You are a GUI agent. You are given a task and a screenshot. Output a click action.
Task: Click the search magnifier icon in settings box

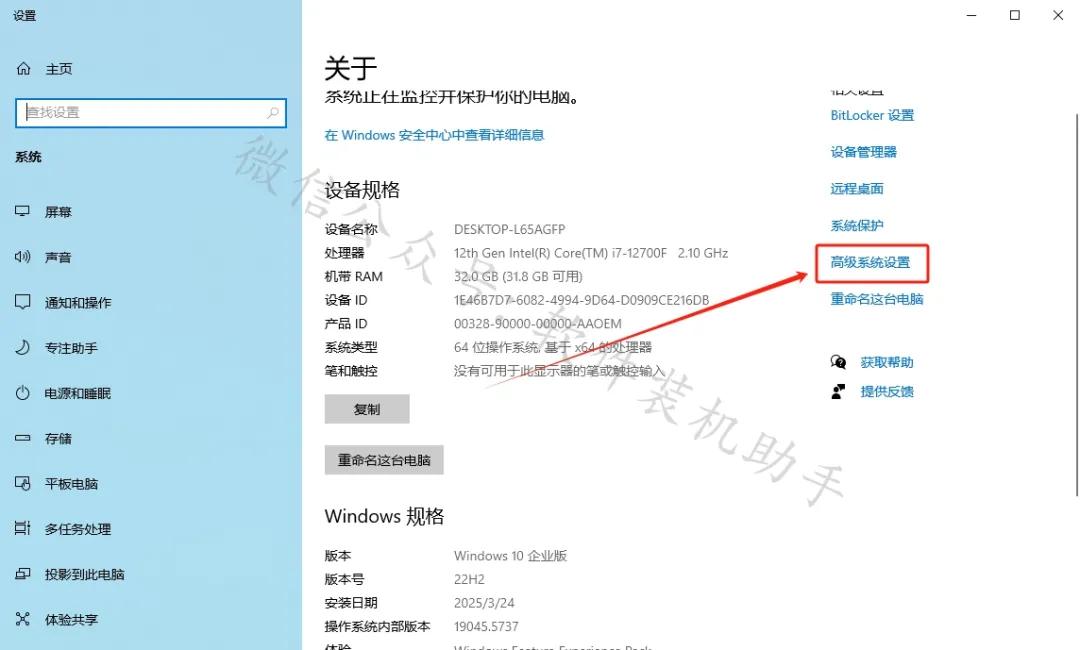point(273,112)
